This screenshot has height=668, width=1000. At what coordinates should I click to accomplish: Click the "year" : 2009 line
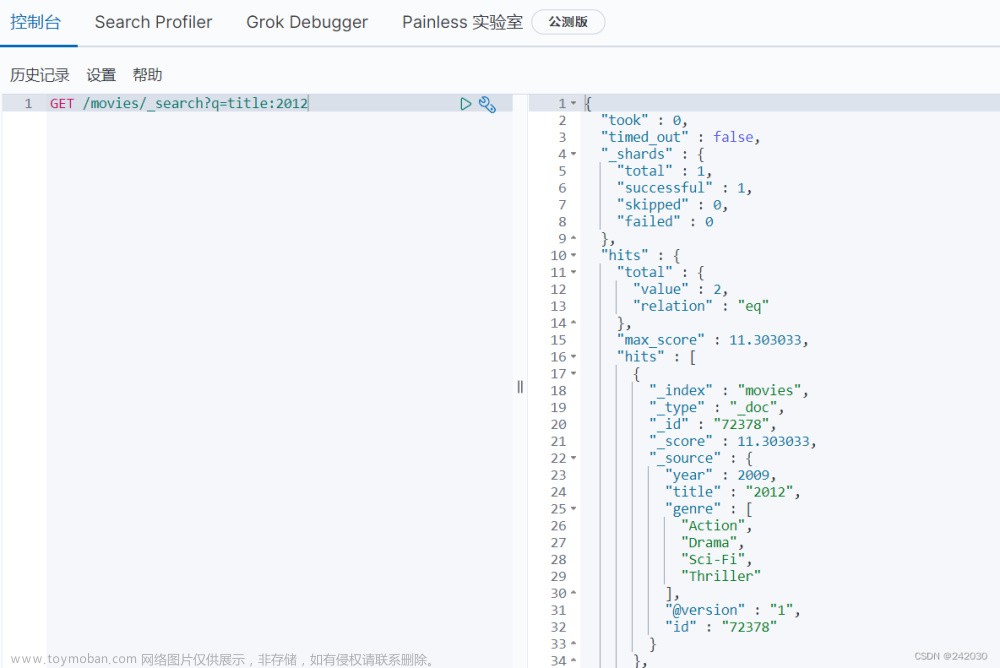pyautogui.click(x=721, y=475)
